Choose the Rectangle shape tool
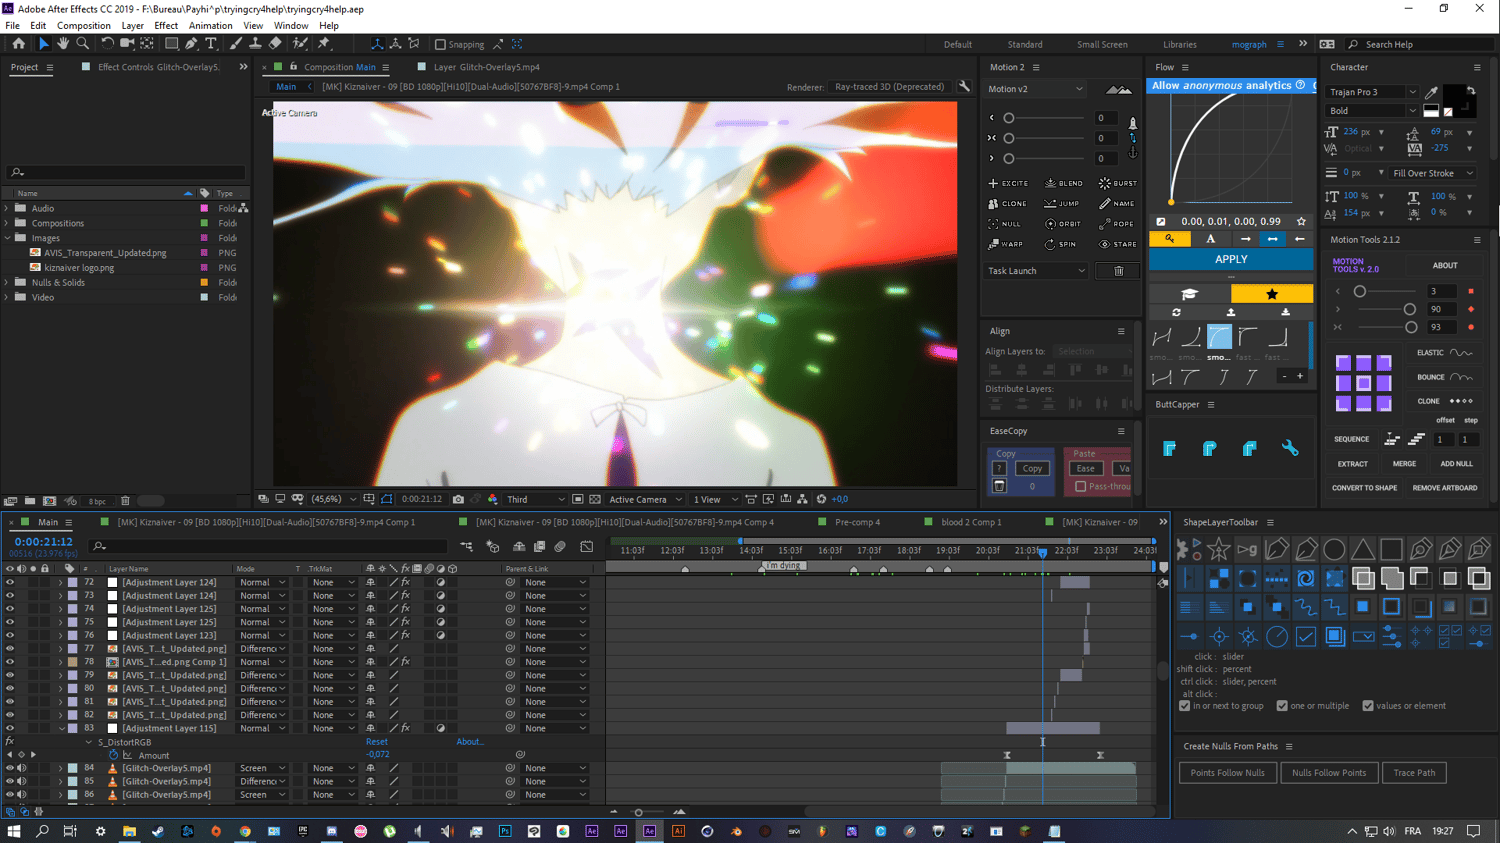The width and height of the screenshot is (1500, 843). coord(171,44)
